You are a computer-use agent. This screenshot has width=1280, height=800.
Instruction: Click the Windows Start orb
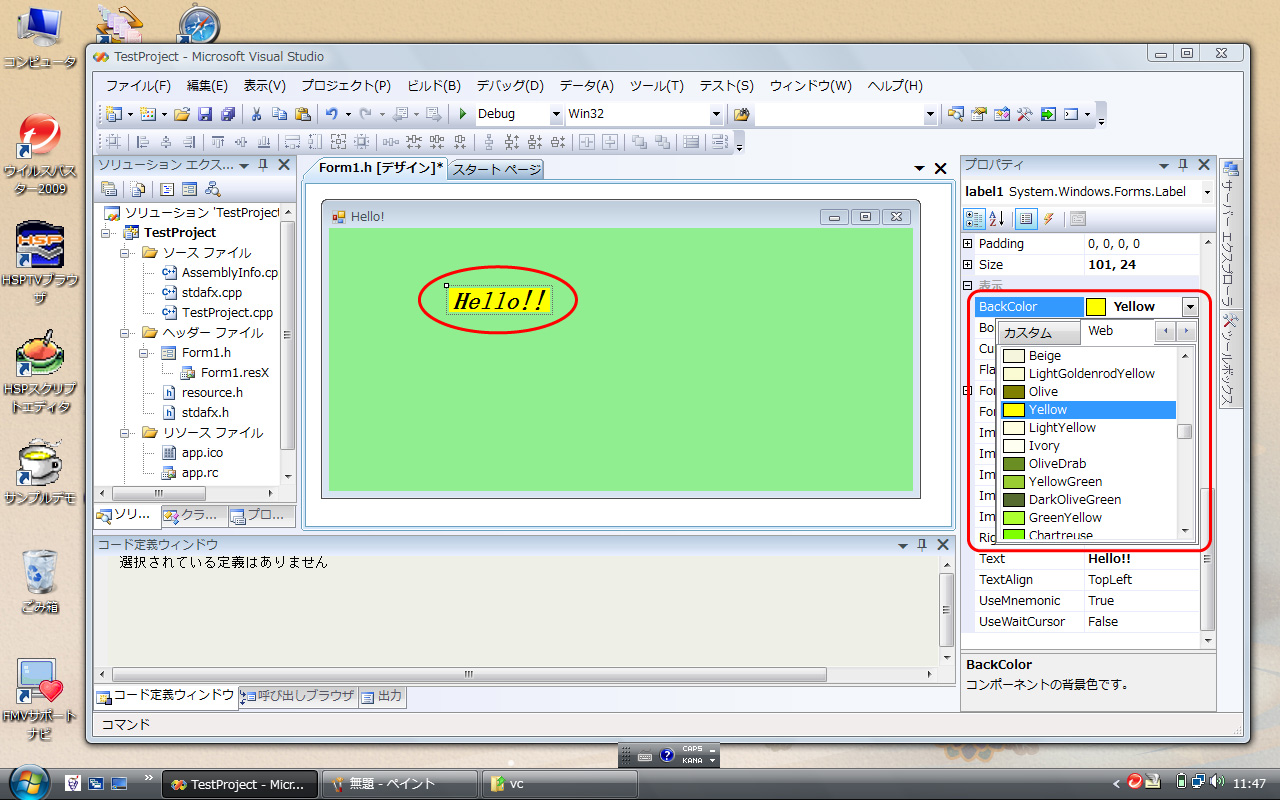click(x=29, y=781)
